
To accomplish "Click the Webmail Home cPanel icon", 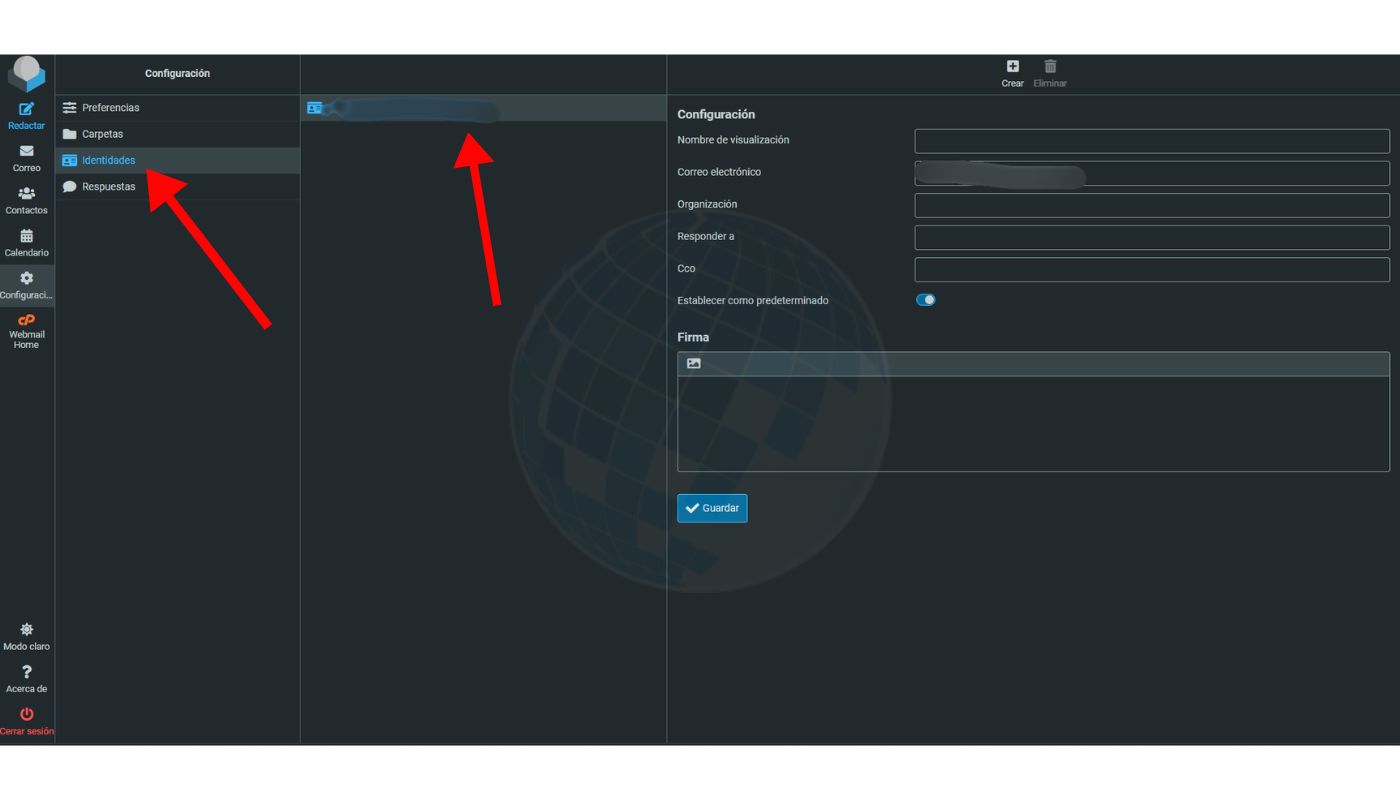I will pyautogui.click(x=27, y=321).
